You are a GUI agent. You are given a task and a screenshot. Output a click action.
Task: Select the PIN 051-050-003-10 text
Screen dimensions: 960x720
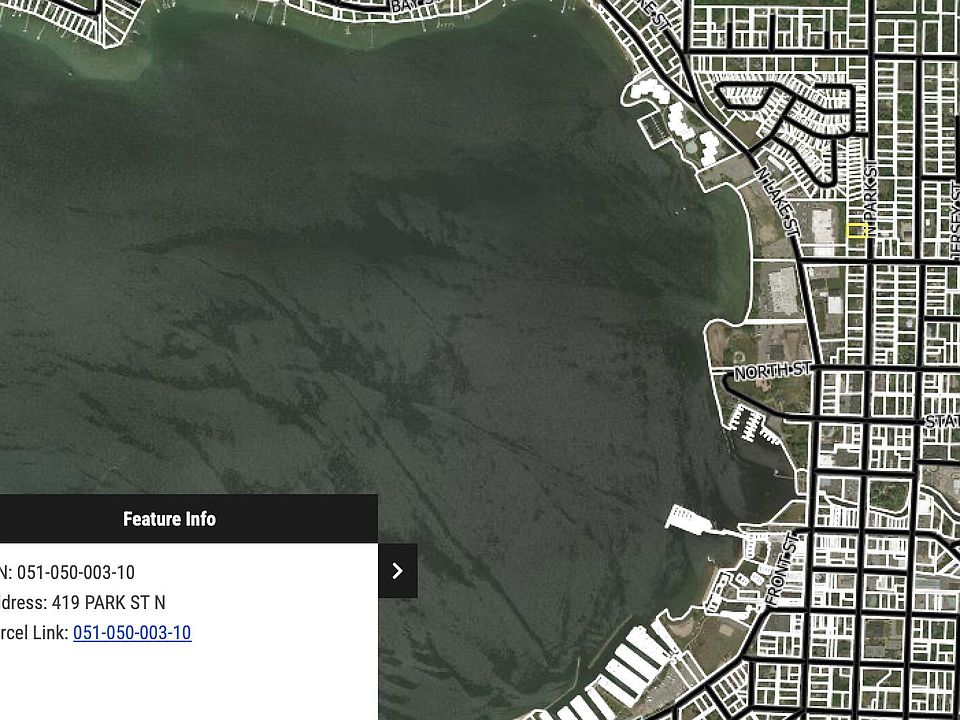click(x=67, y=572)
